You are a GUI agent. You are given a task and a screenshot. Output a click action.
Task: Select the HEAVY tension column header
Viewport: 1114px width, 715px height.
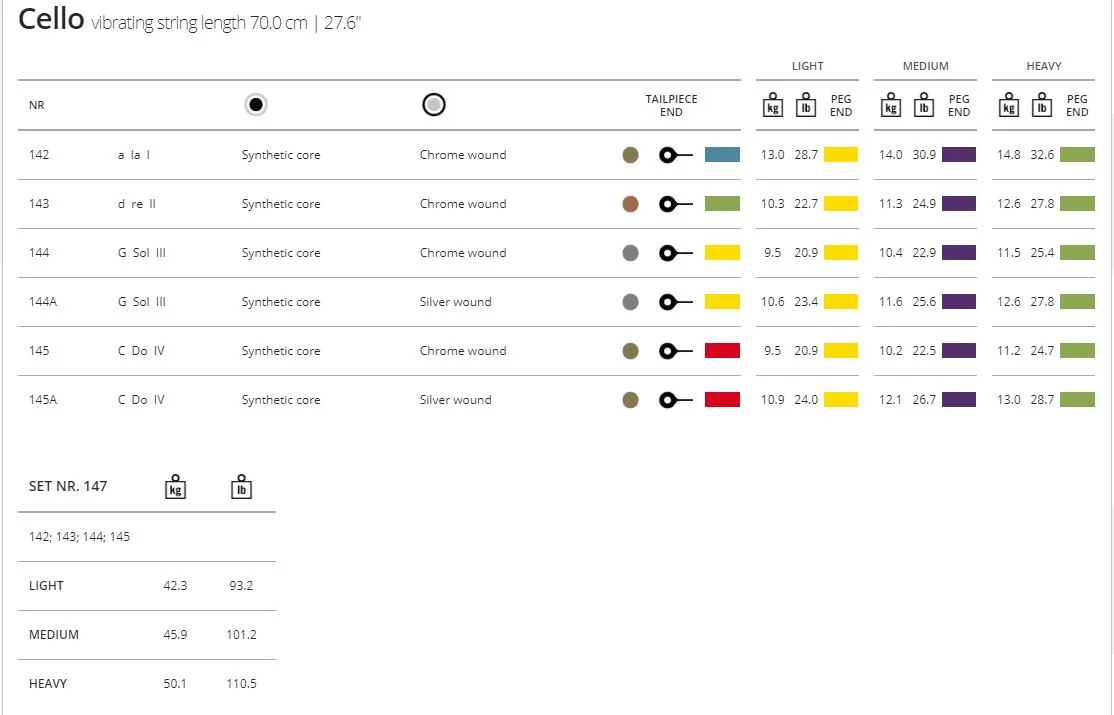pyautogui.click(x=1043, y=66)
